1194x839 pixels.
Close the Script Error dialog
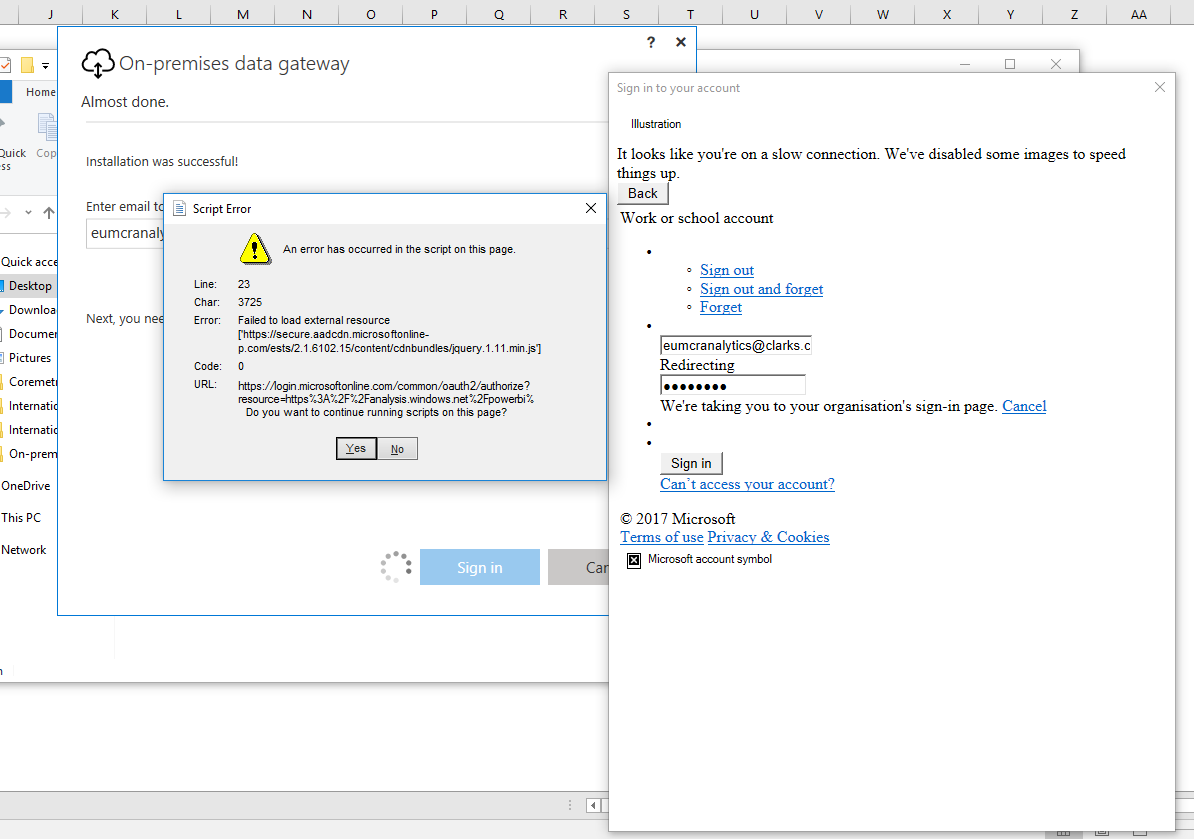click(x=591, y=208)
